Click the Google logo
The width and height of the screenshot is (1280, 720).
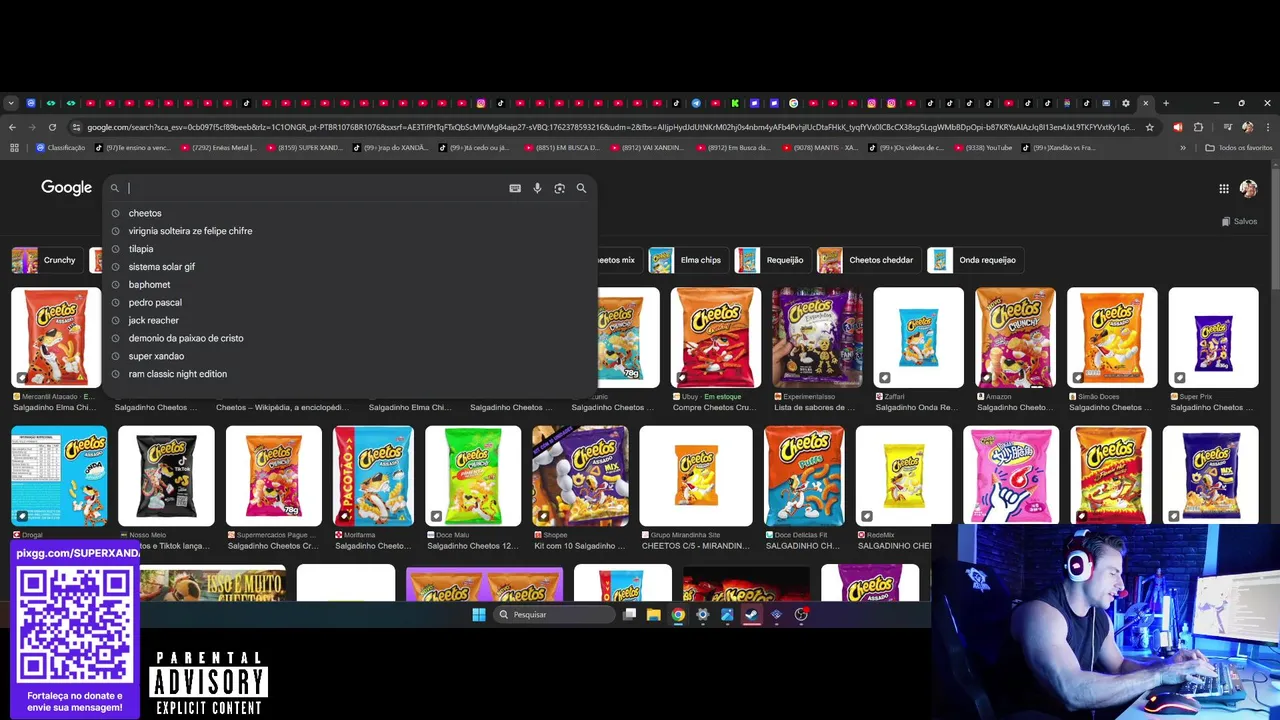click(x=66, y=187)
